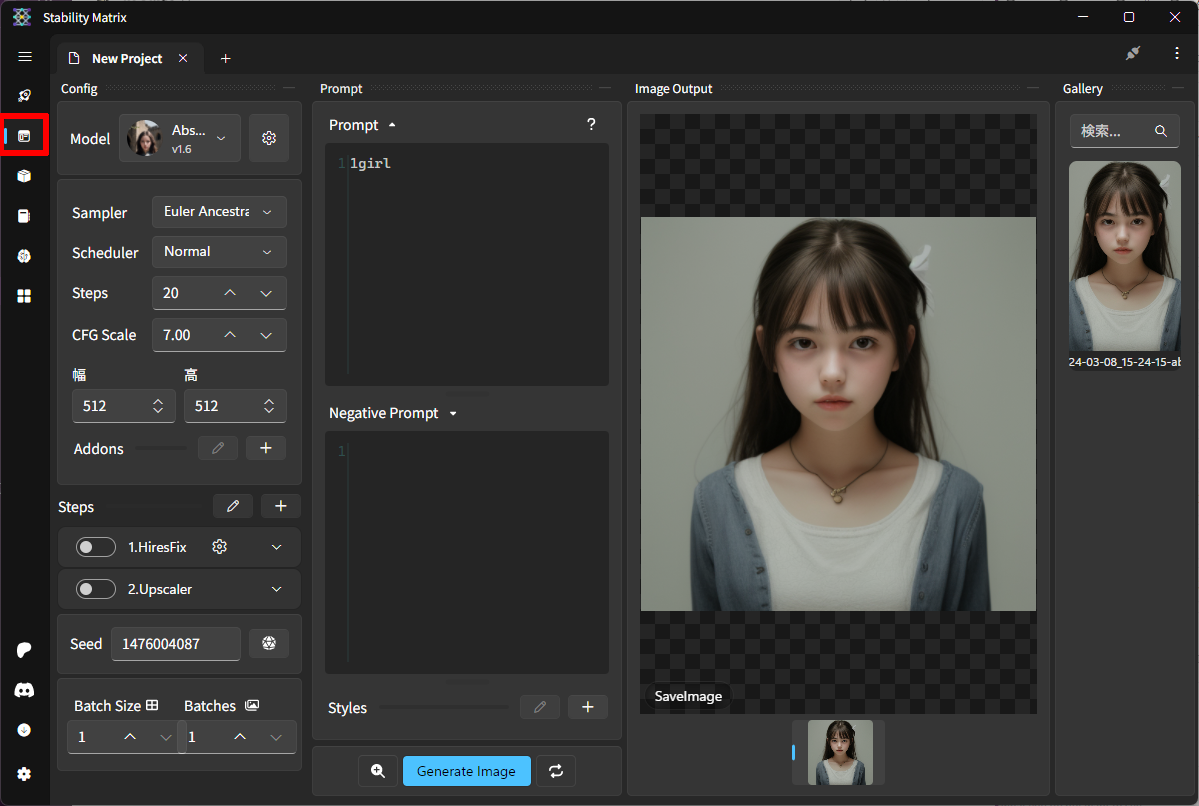
Task: Open model settings gear next to Model
Action: point(268,139)
